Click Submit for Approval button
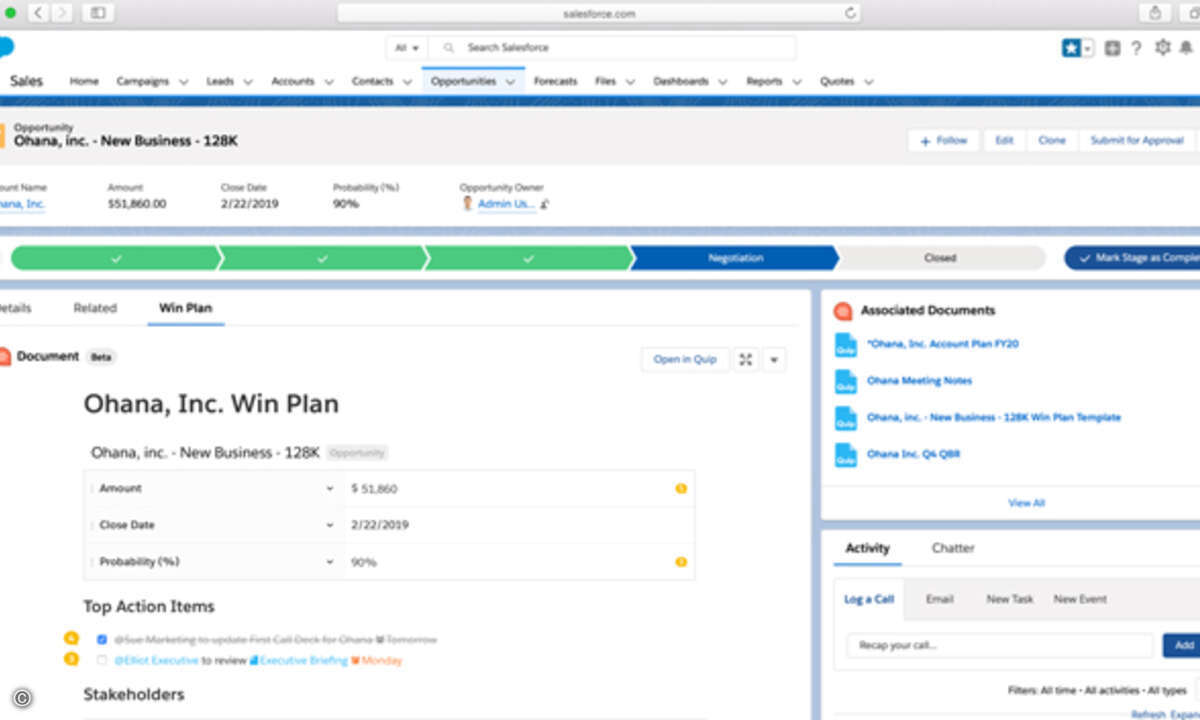The height and width of the screenshot is (720, 1200). 1137,141
